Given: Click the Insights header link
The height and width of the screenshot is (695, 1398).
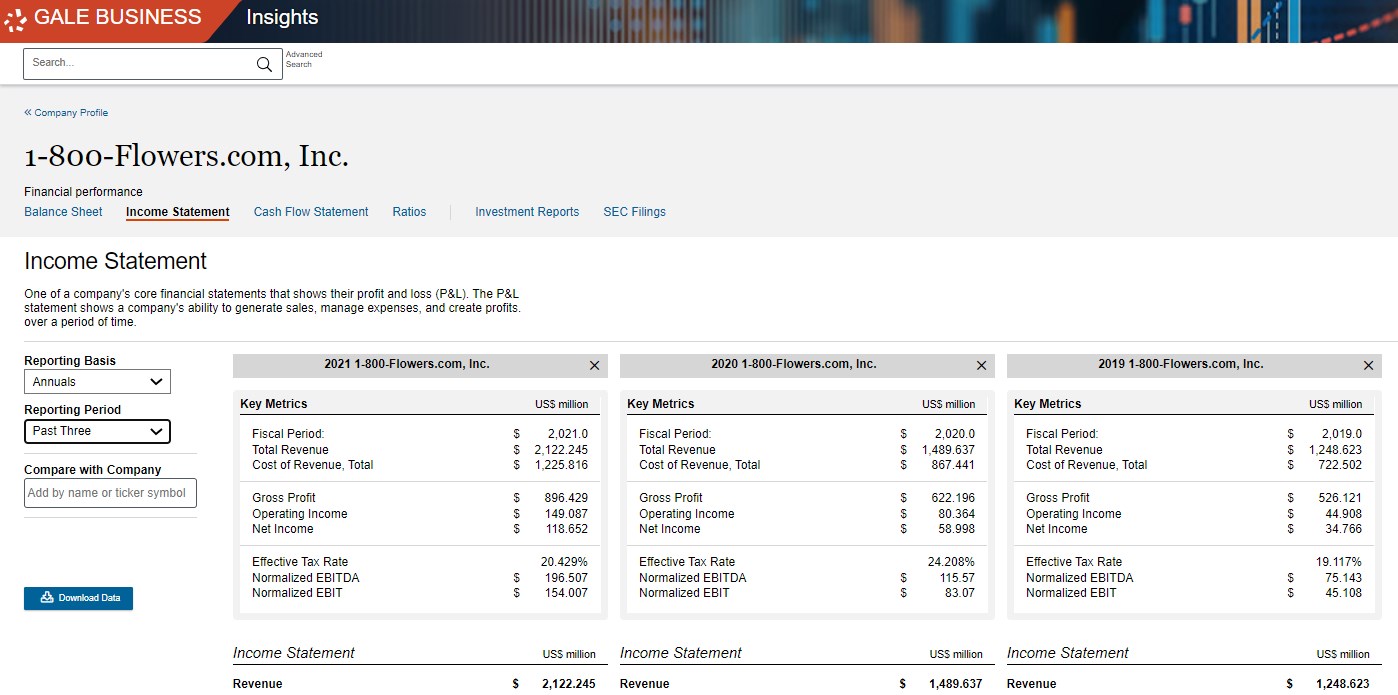Looking at the screenshot, I should 282,17.
